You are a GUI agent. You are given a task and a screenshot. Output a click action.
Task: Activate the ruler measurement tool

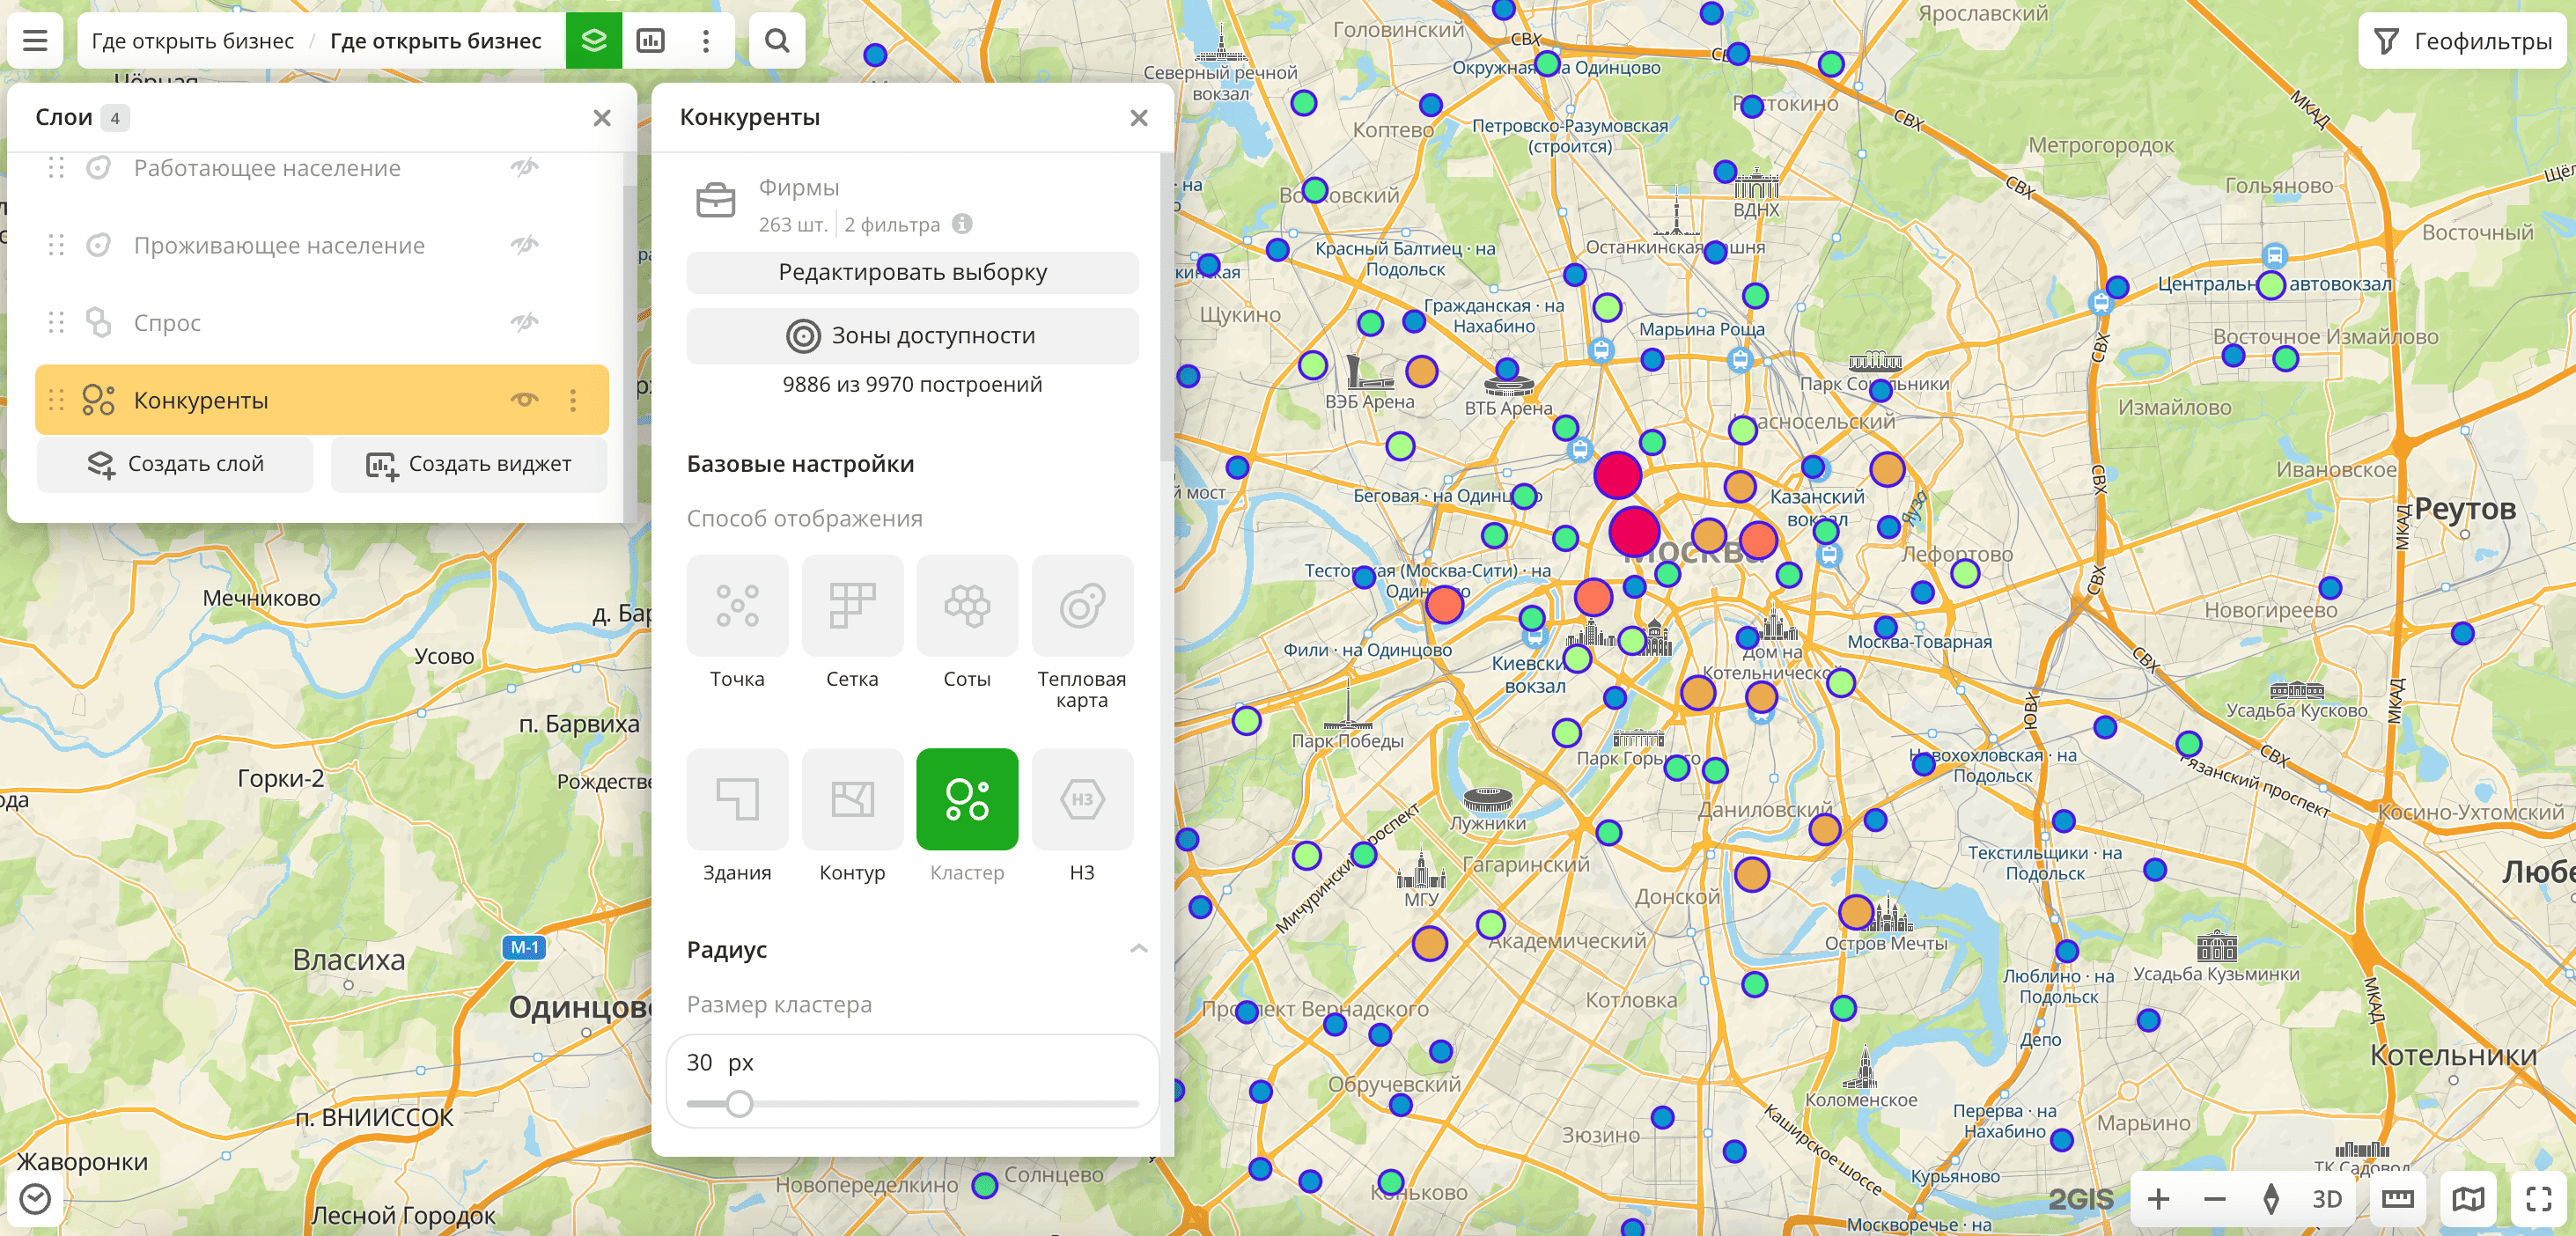[x=2397, y=1198]
